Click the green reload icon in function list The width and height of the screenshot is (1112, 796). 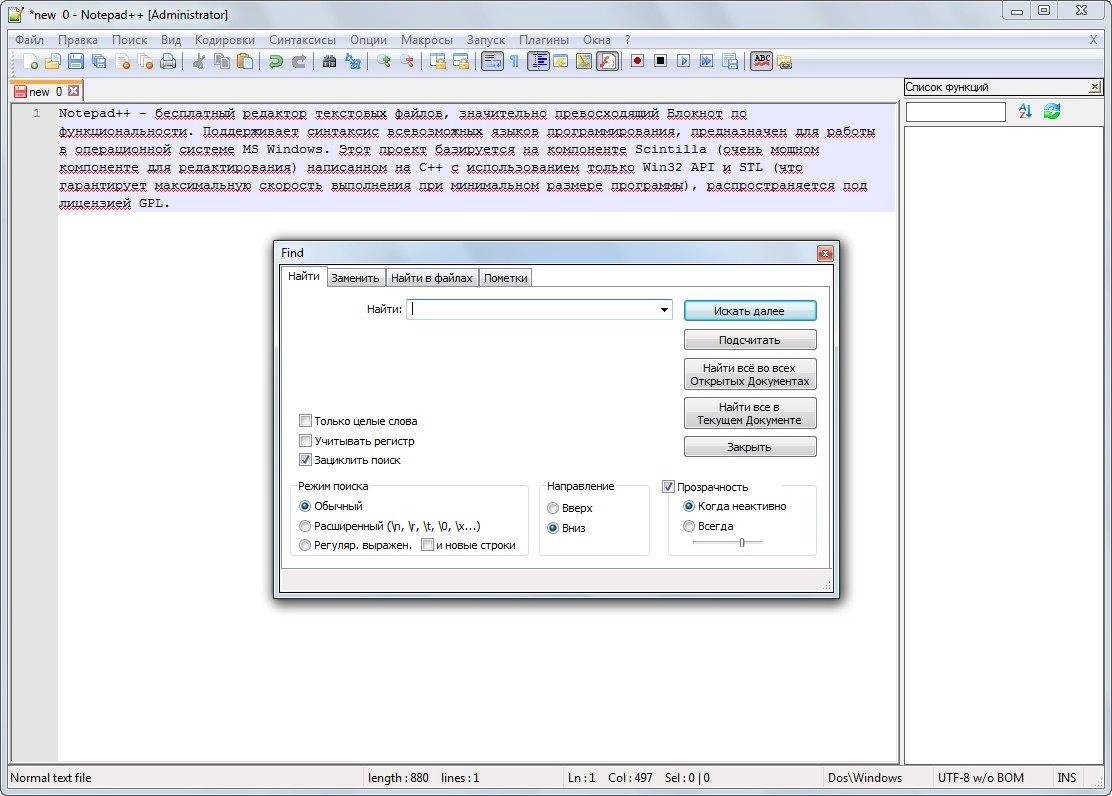tap(1052, 111)
